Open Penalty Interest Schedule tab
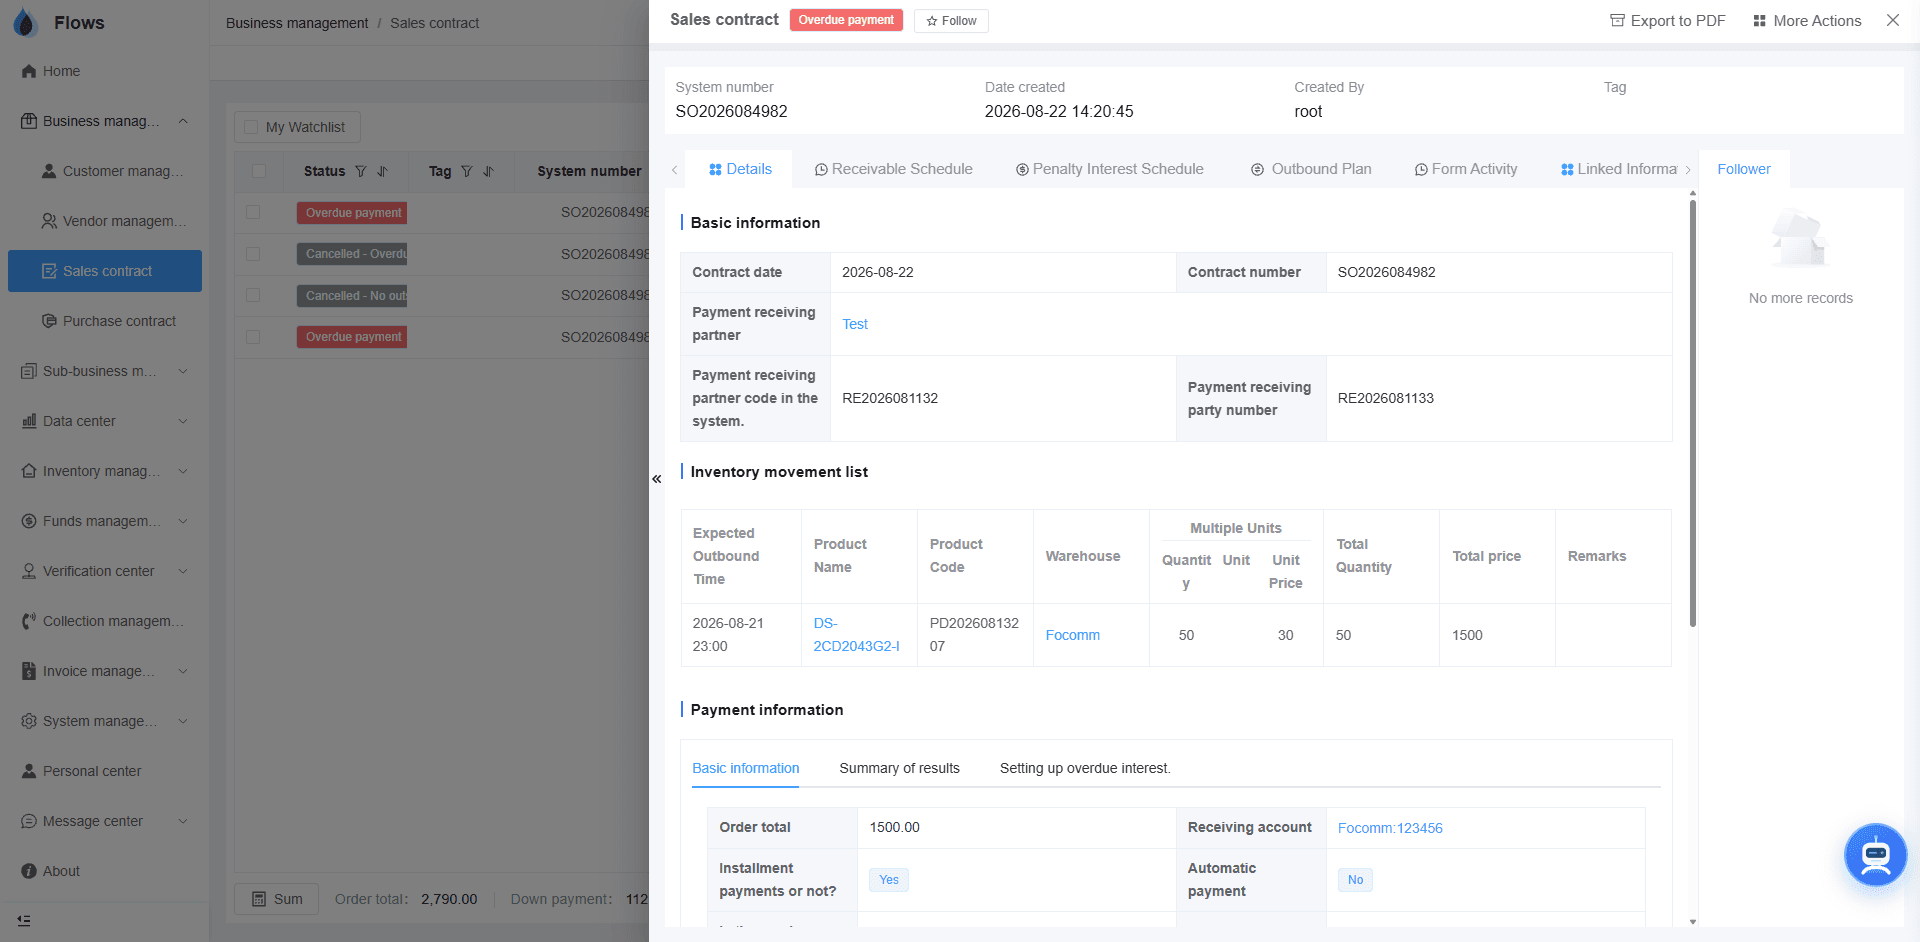Viewport: 1920px width, 942px height. coord(1109,169)
